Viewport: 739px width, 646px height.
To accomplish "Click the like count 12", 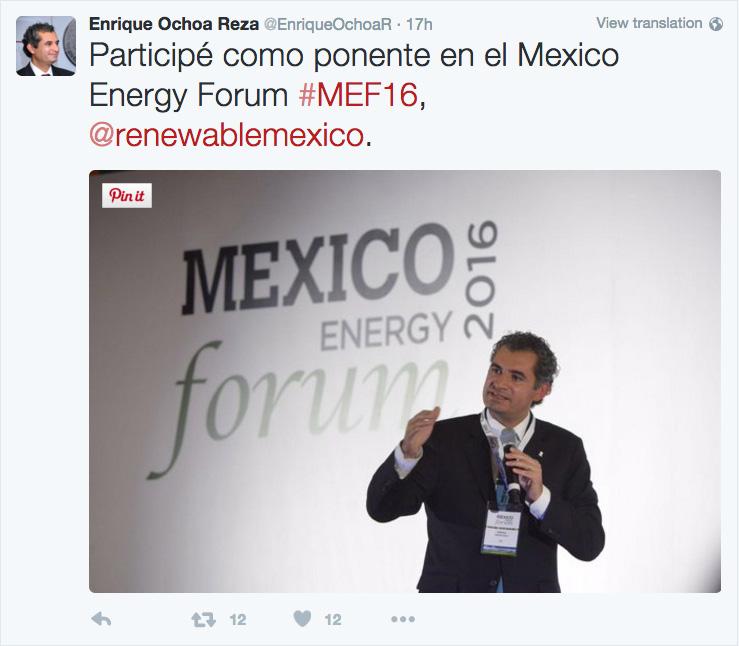I will click(333, 620).
